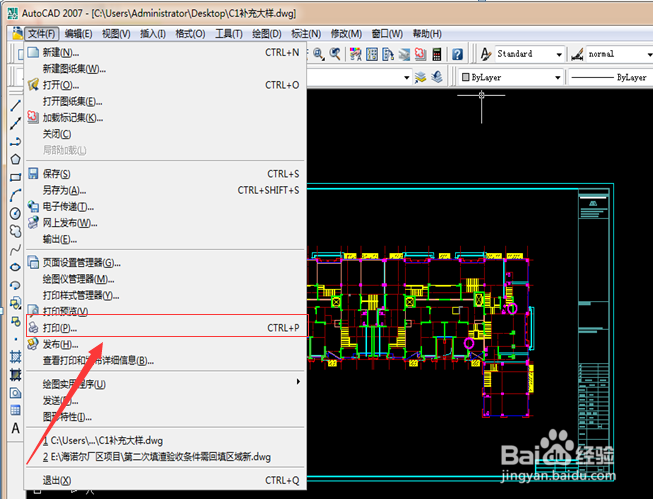Open the ByLayer linetype dropdown

(611, 77)
